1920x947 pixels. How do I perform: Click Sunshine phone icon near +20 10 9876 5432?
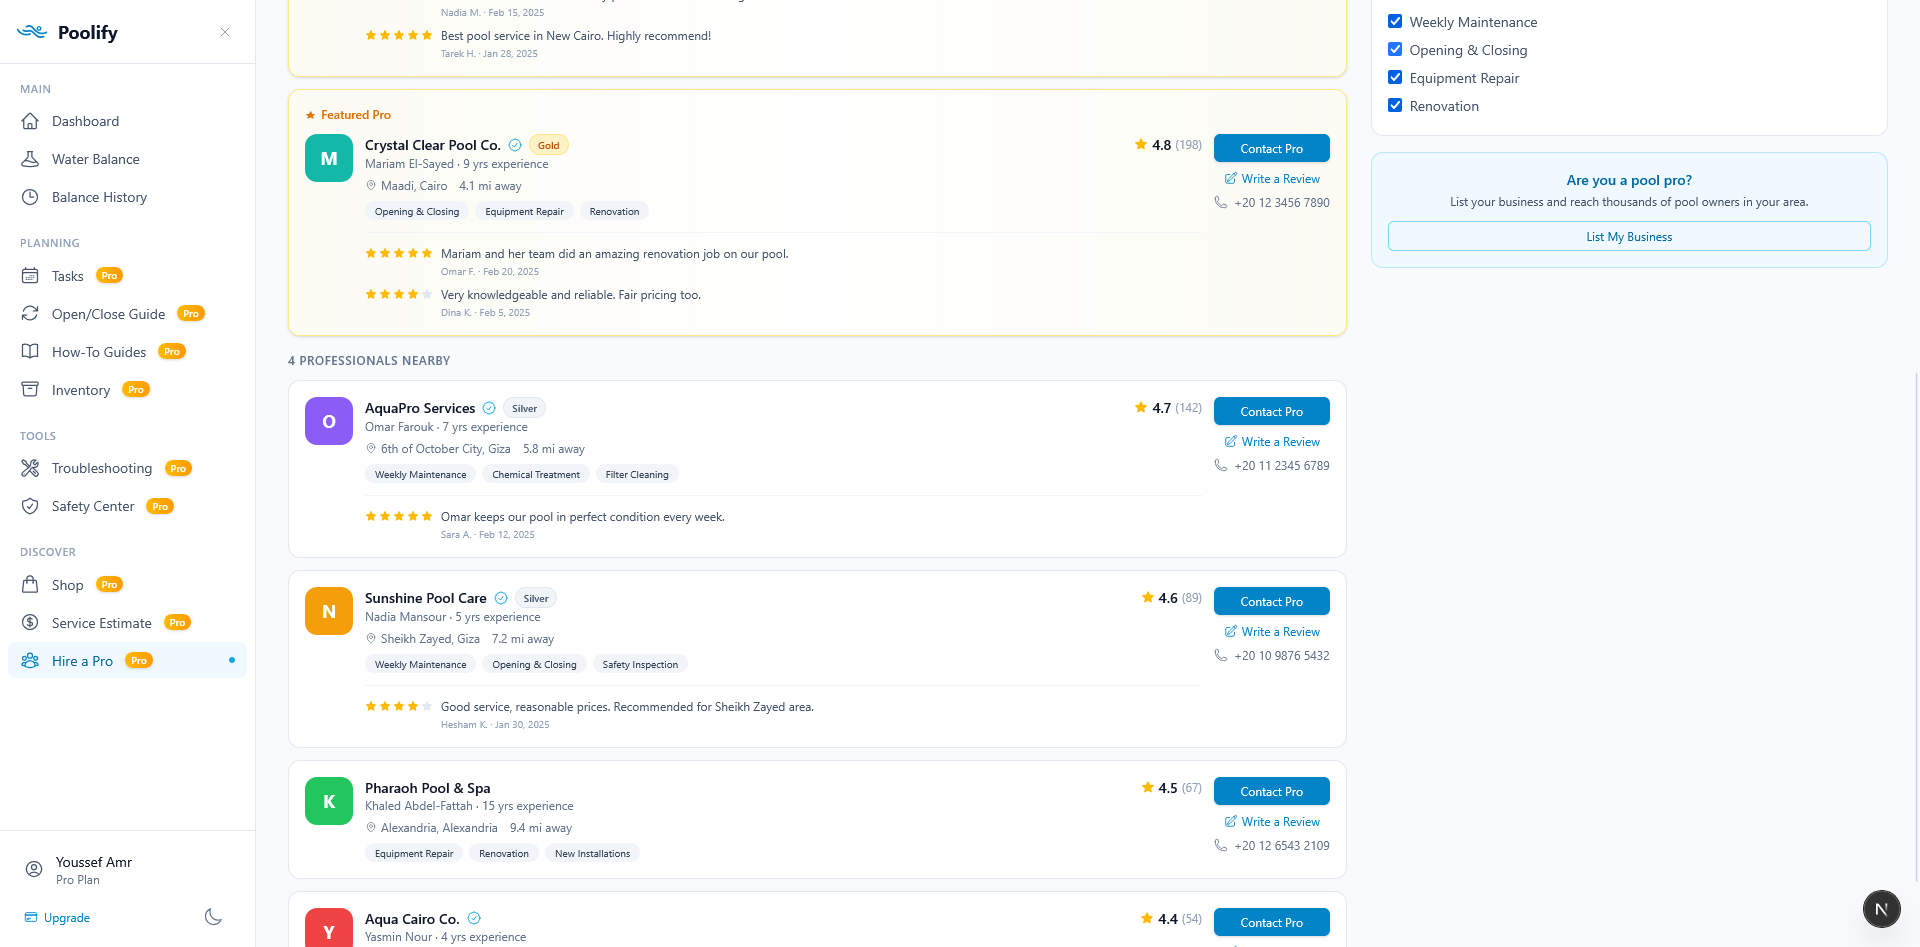tap(1221, 655)
